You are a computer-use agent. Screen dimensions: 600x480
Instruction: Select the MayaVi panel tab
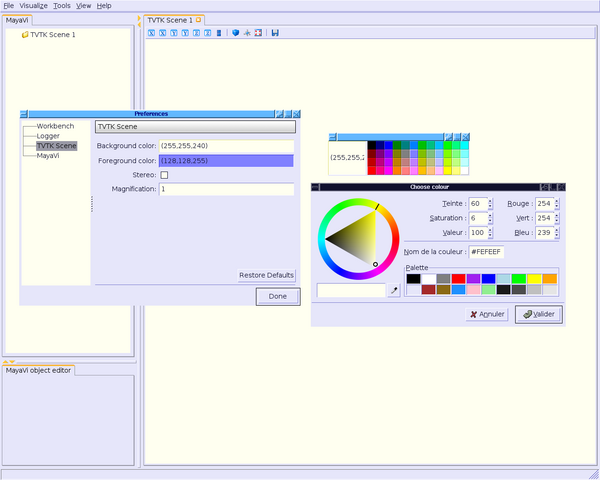click(x=17, y=20)
